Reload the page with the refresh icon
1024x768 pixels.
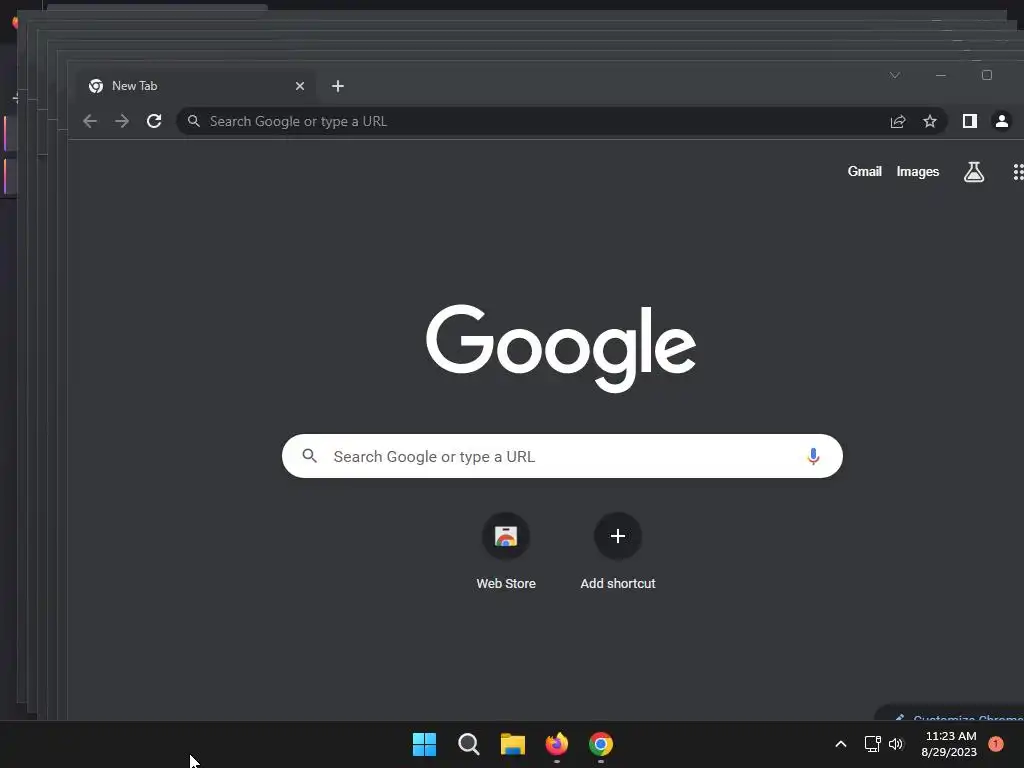(154, 121)
